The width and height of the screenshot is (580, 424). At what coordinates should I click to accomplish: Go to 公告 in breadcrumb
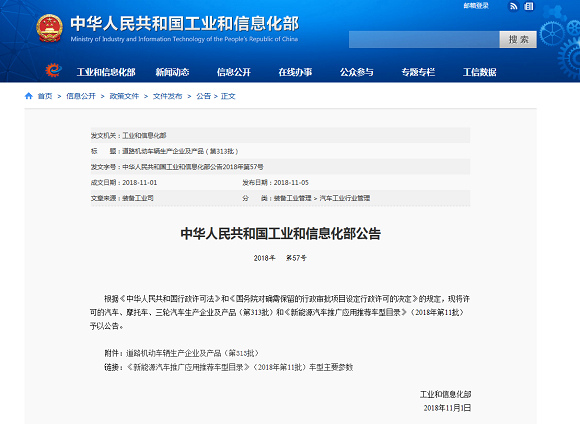(203, 96)
